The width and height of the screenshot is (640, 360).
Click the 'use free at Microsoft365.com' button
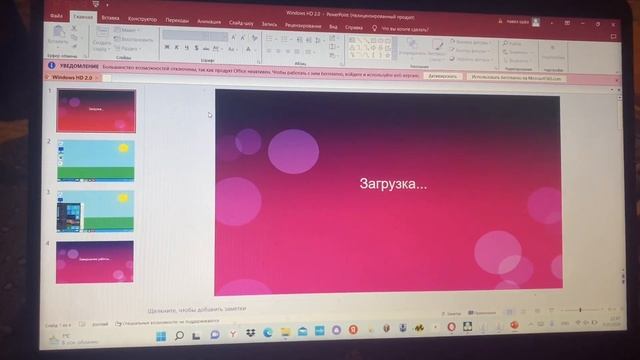(516, 77)
